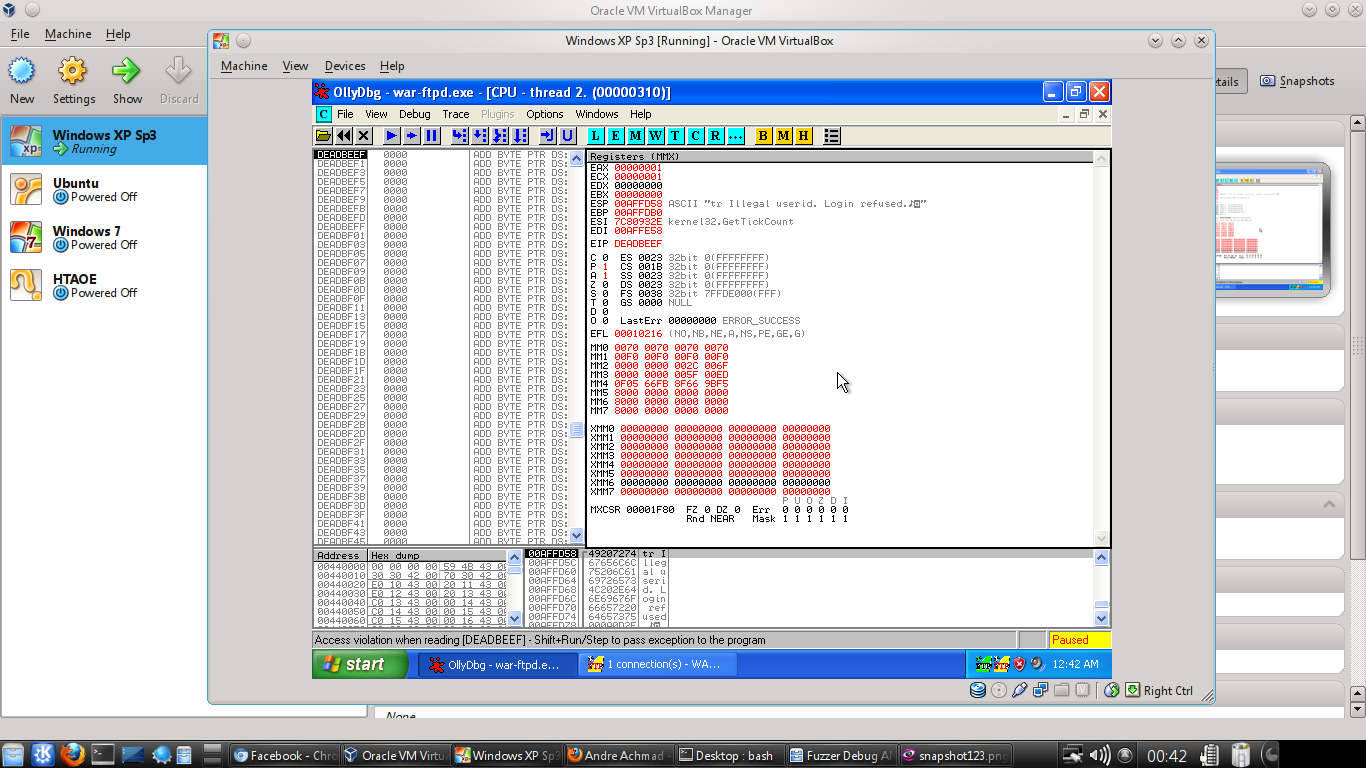Click the 'Registers (MMX)' header bar
The height and width of the screenshot is (768, 1366).
[840, 156]
